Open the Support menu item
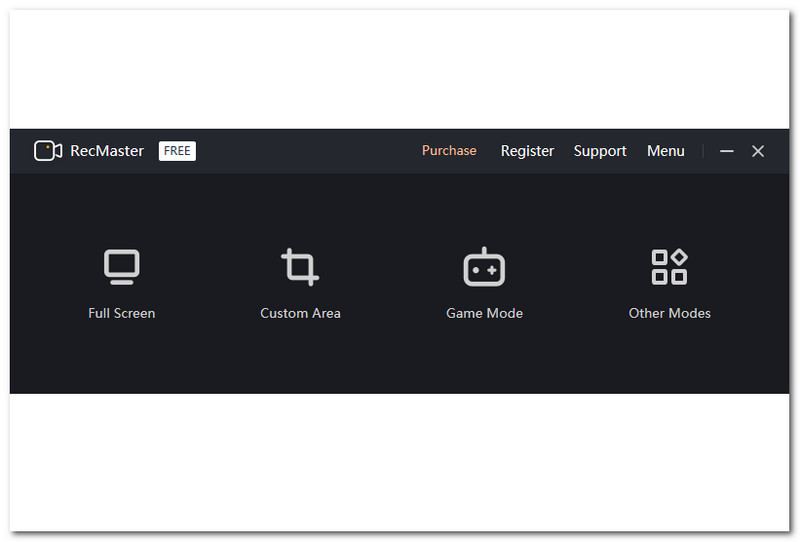800x542 pixels. (600, 151)
